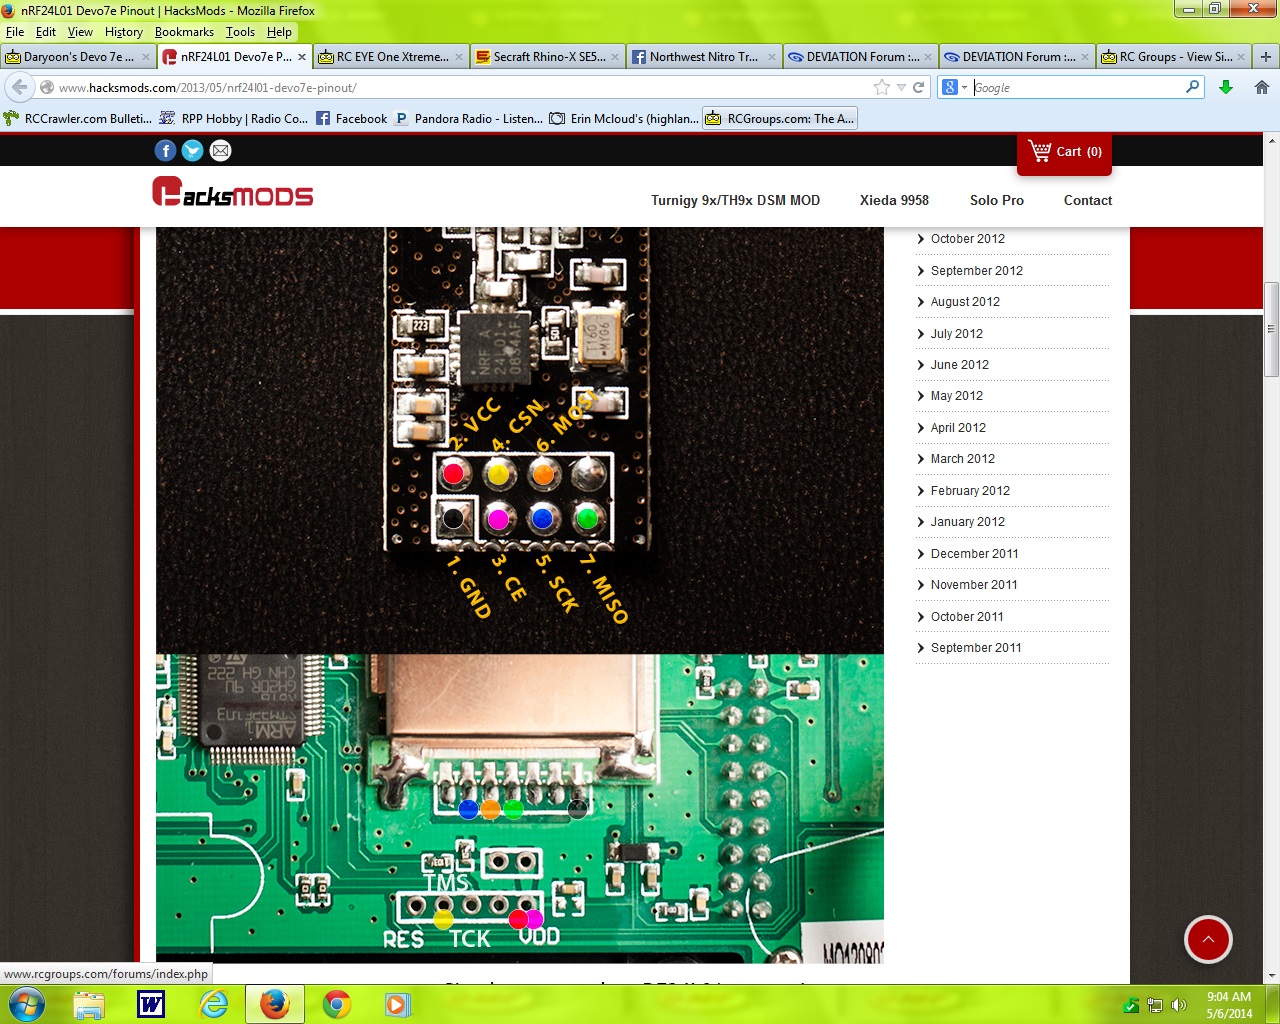Open the March 2012 archive link
This screenshot has height=1024, width=1280.
(x=962, y=459)
